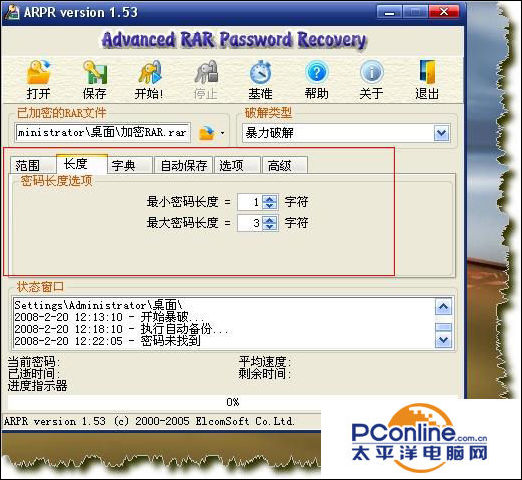Viewport: 522px width, 480px height.
Task: Decrease 最大密码长度 with down arrow
Action: [270, 227]
